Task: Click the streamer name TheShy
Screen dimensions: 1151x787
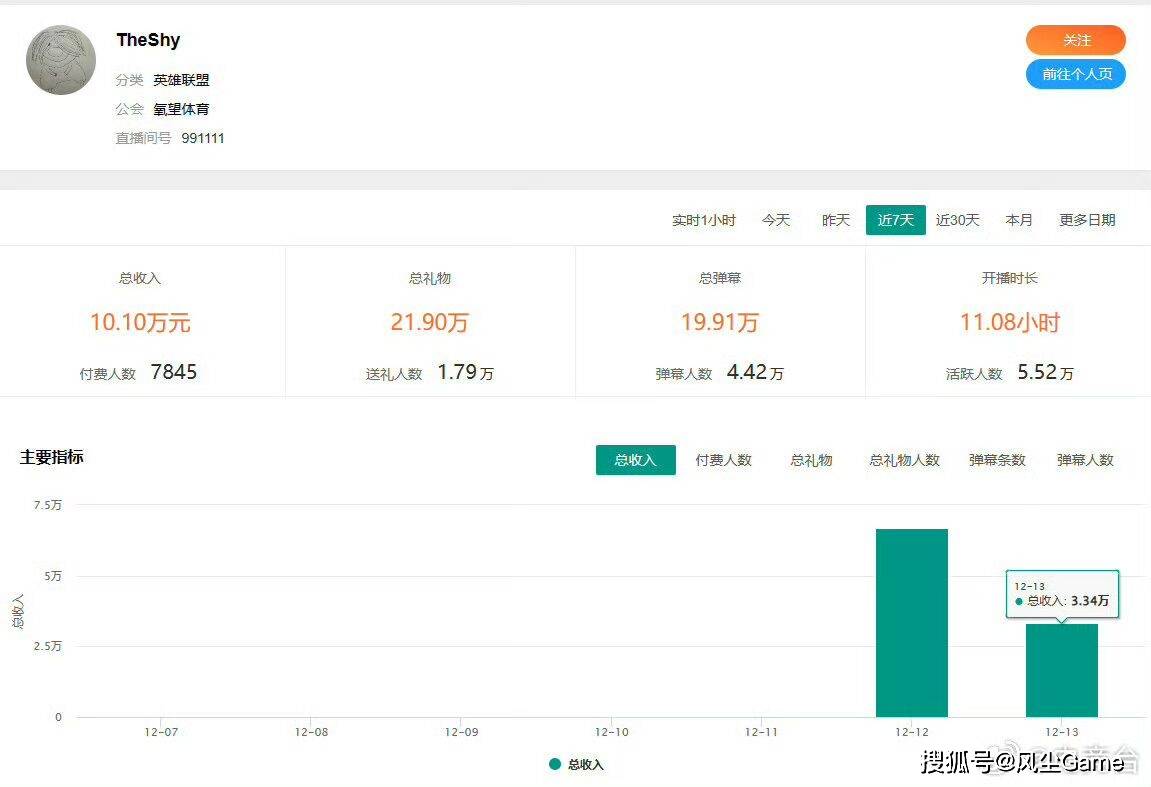Action: (148, 40)
